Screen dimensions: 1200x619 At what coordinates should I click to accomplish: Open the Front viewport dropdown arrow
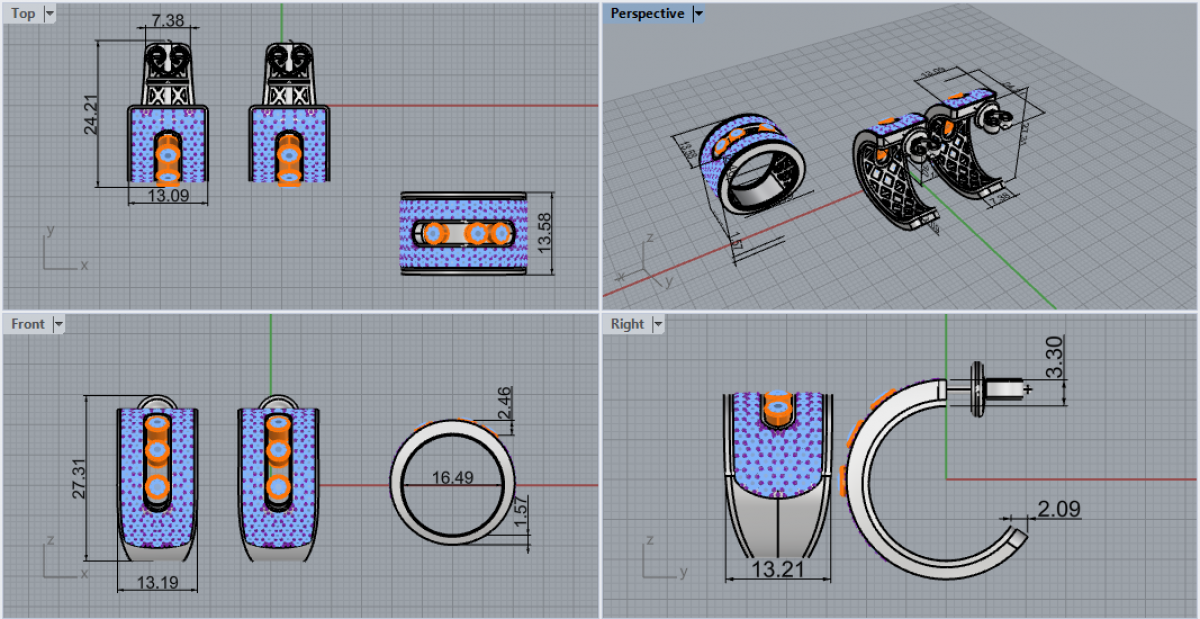pyautogui.click(x=58, y=324)
